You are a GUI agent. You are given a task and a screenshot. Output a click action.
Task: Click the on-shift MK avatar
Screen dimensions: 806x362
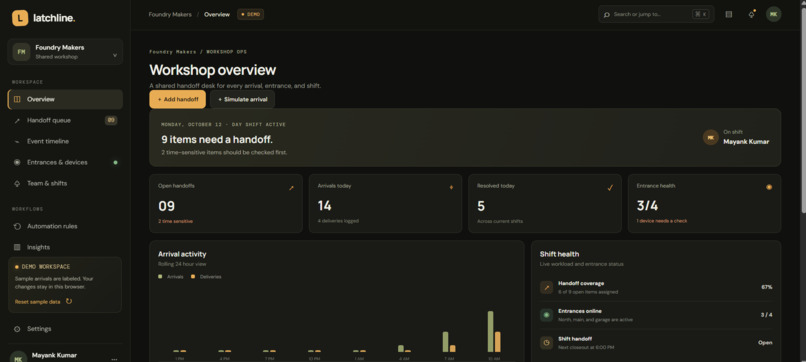[710, 137]
